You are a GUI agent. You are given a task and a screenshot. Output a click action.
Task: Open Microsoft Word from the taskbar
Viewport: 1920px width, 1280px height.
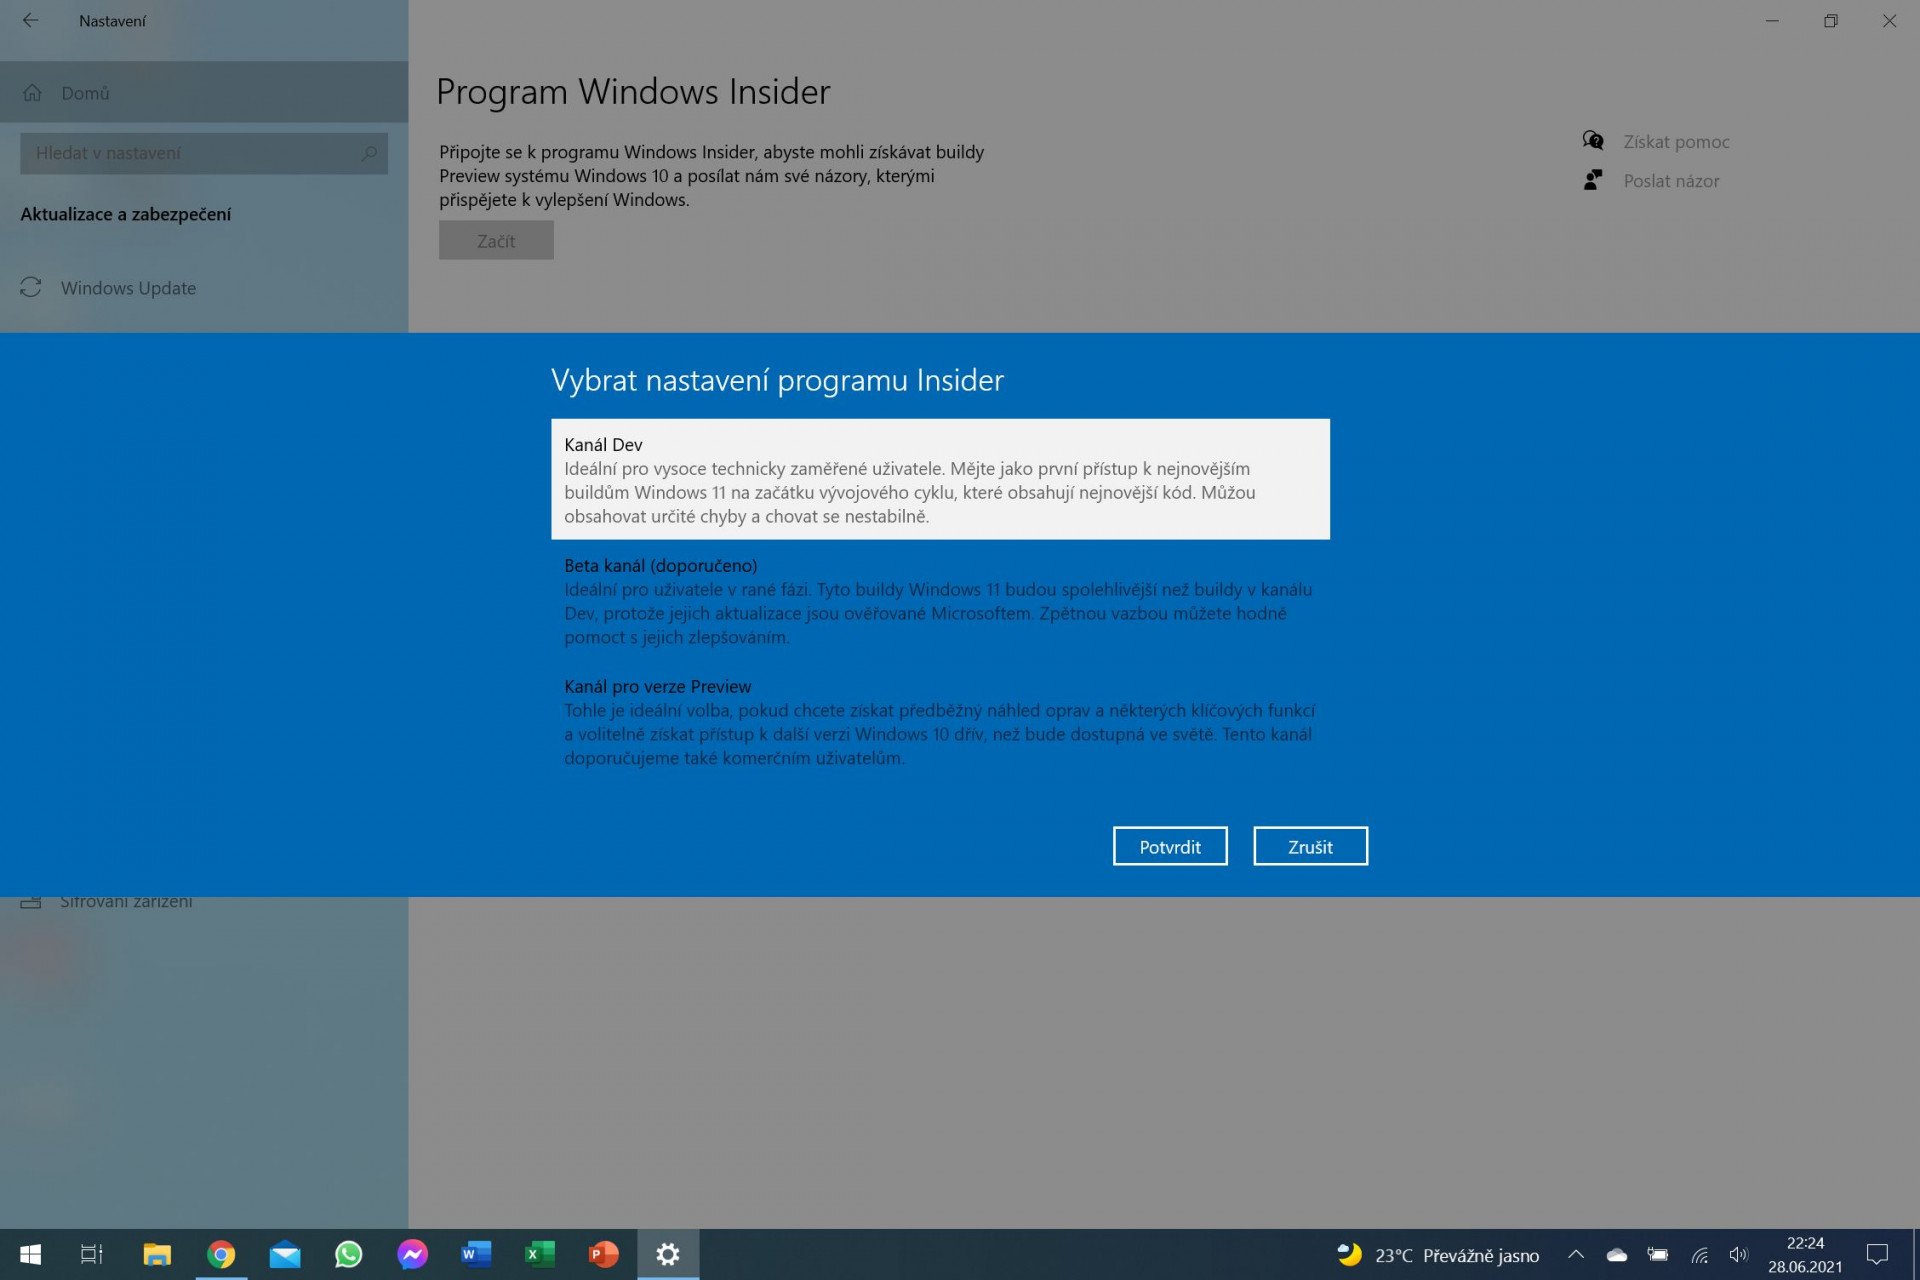pyautogui.click(x=476, y=1254)
